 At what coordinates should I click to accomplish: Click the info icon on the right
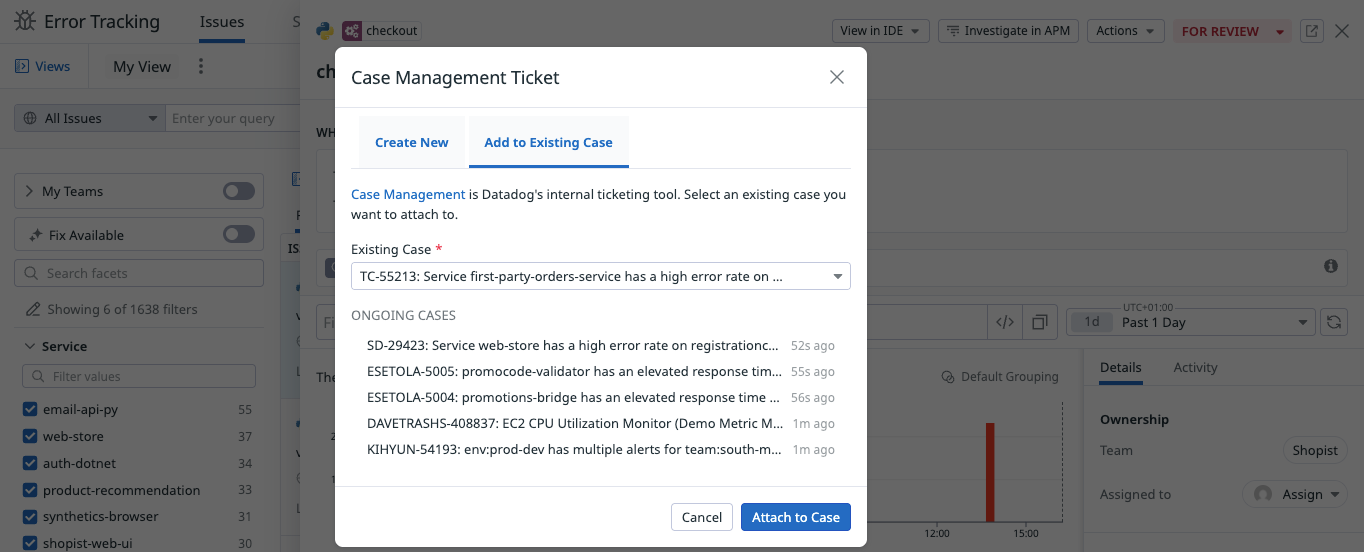[1331, 266]
